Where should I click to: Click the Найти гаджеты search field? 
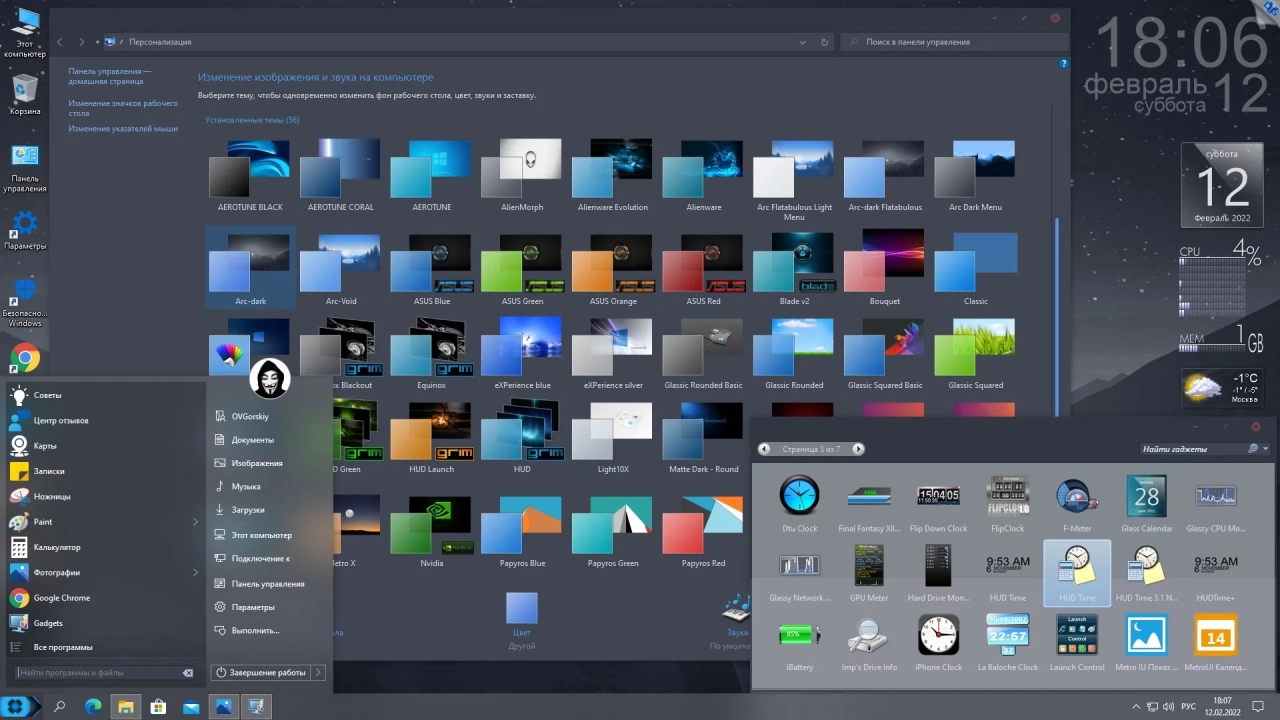click(x=1193, y=449)
